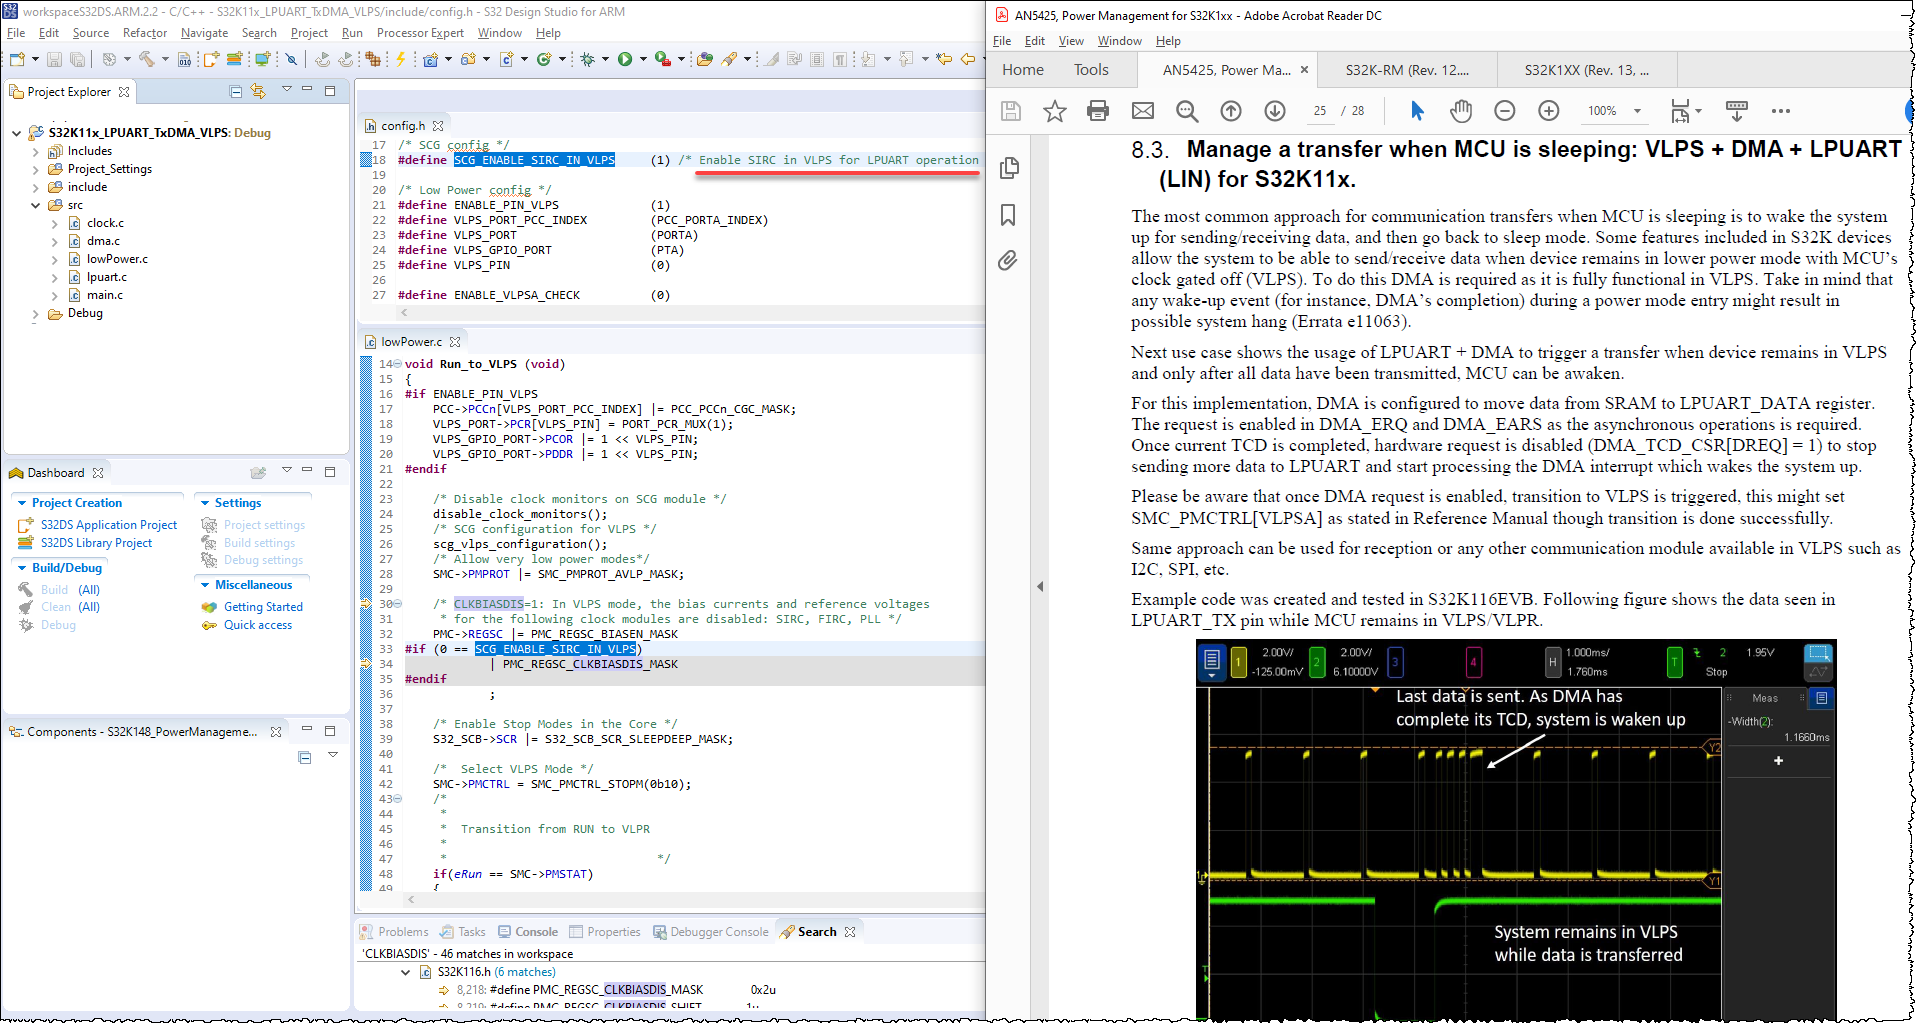
Task: Click the green Run button in the toolbar
Action: coord(625,60)
